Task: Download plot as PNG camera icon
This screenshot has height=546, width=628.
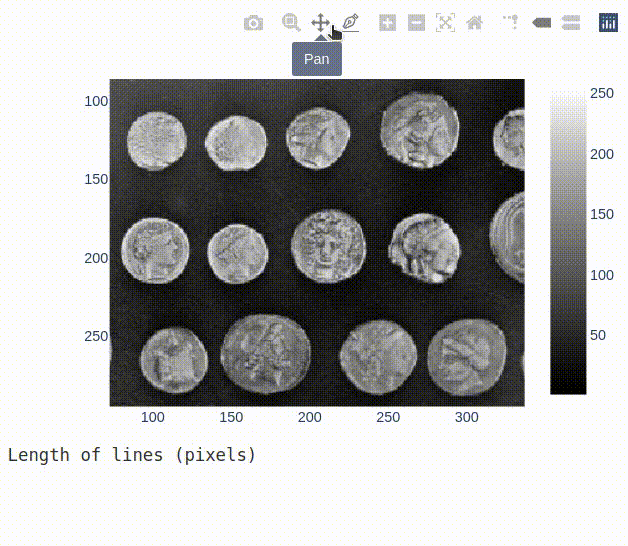Action: [254, 23]
